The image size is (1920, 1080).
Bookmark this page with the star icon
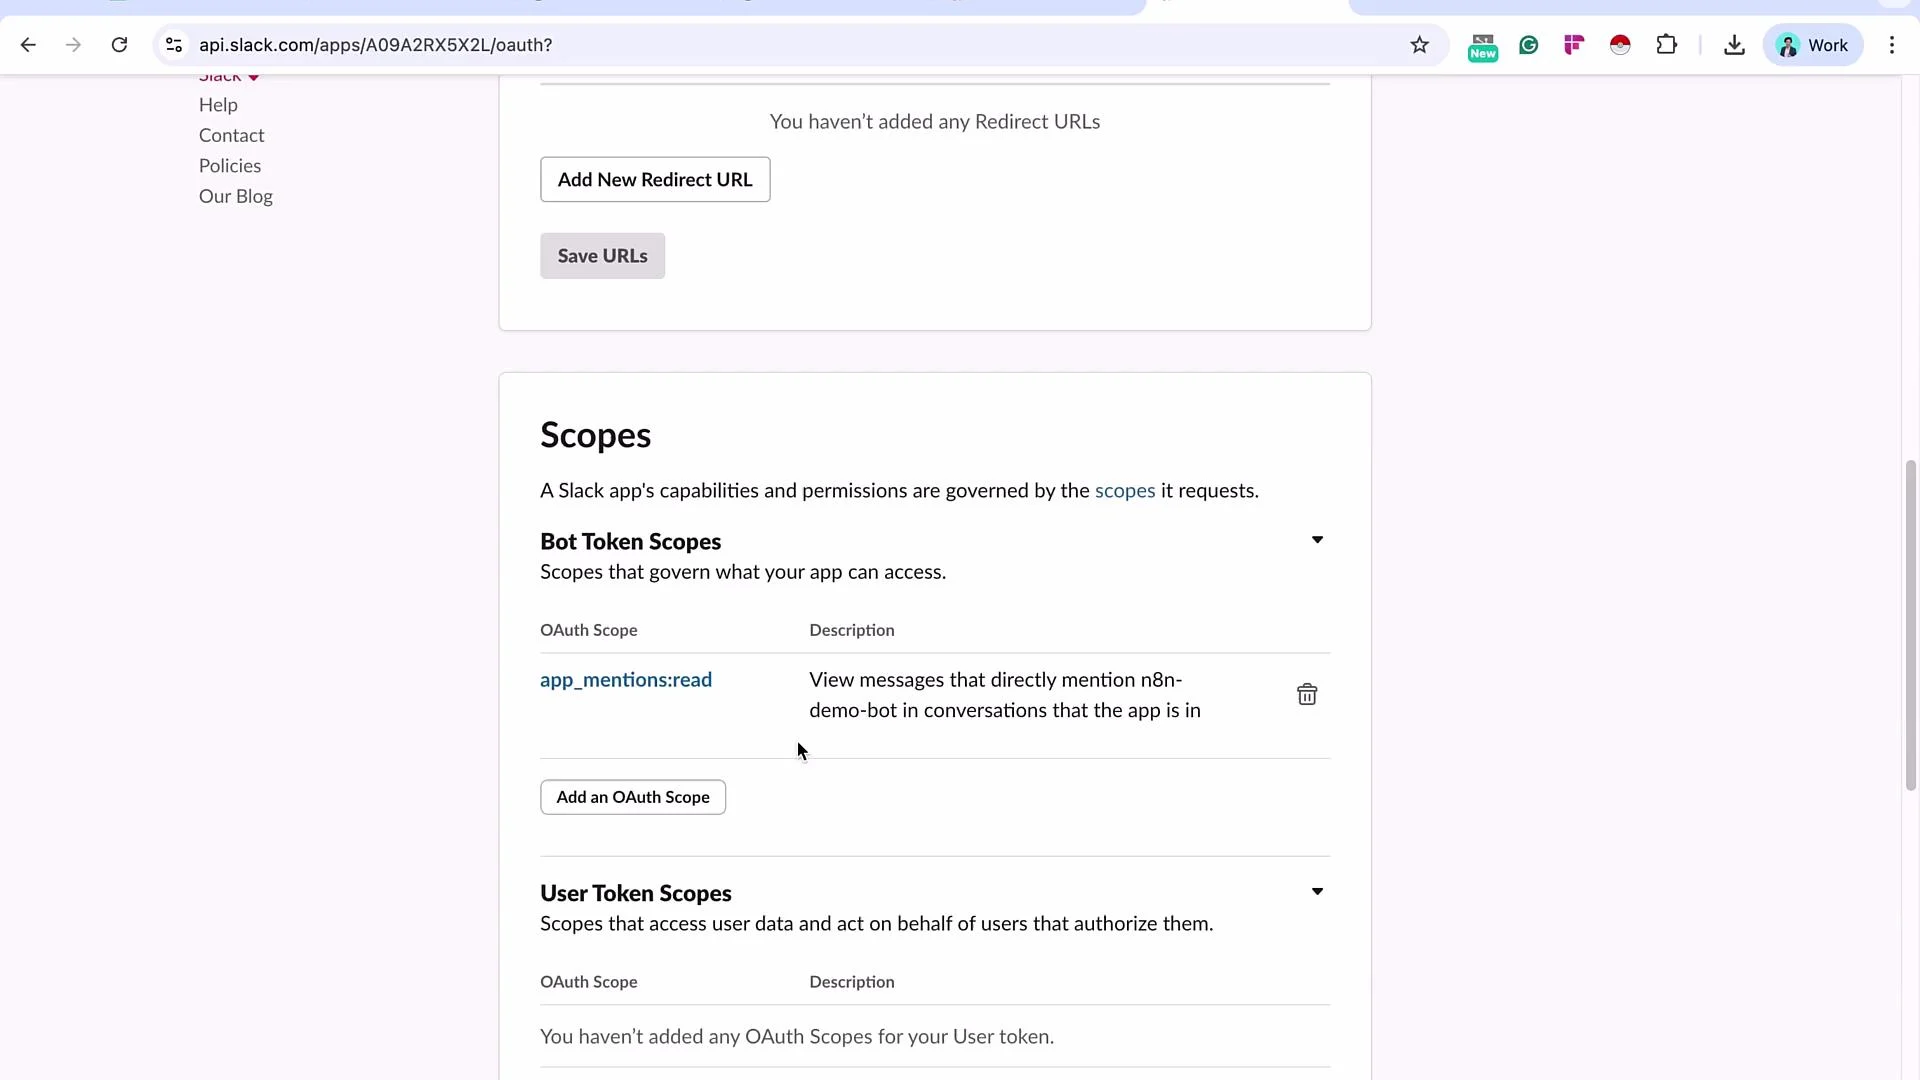1419,45
